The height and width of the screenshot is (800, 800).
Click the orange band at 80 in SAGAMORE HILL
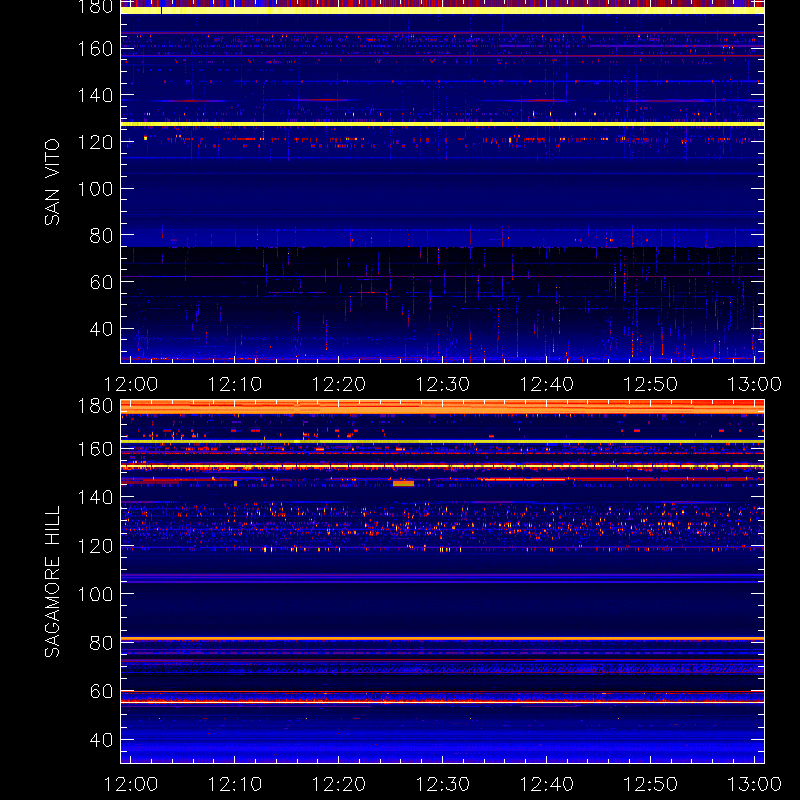(x=442, y=638)
